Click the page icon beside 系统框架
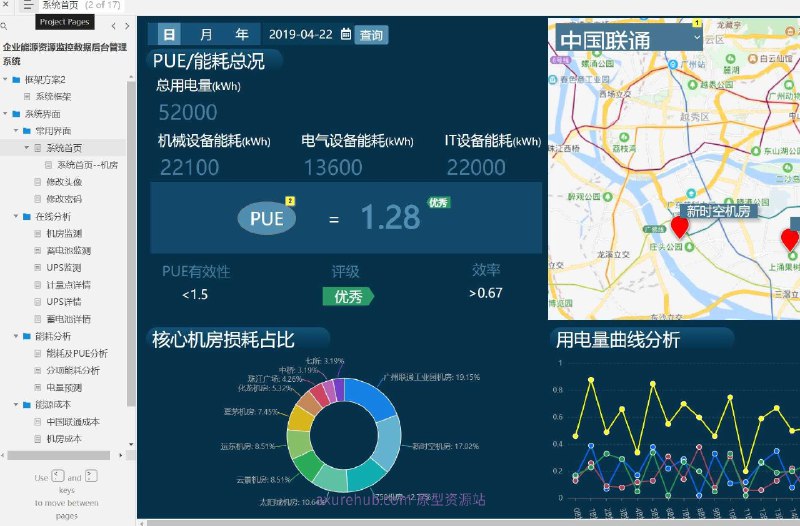 click(x=27, y=96)
